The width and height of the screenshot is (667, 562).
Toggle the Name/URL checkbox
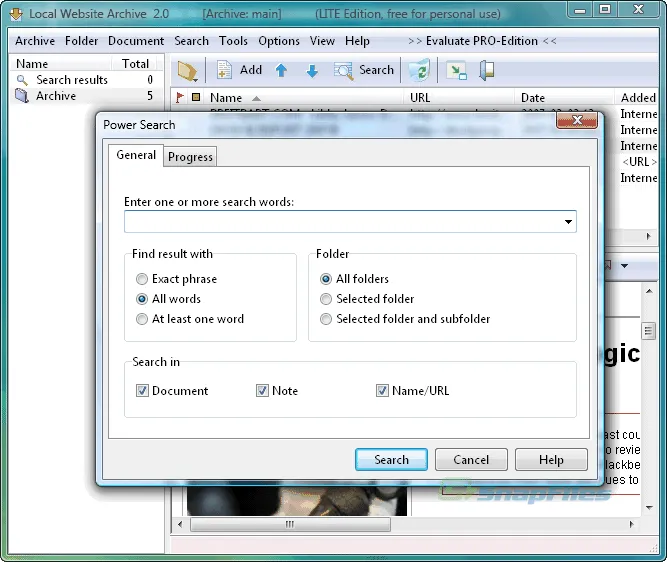382,391
